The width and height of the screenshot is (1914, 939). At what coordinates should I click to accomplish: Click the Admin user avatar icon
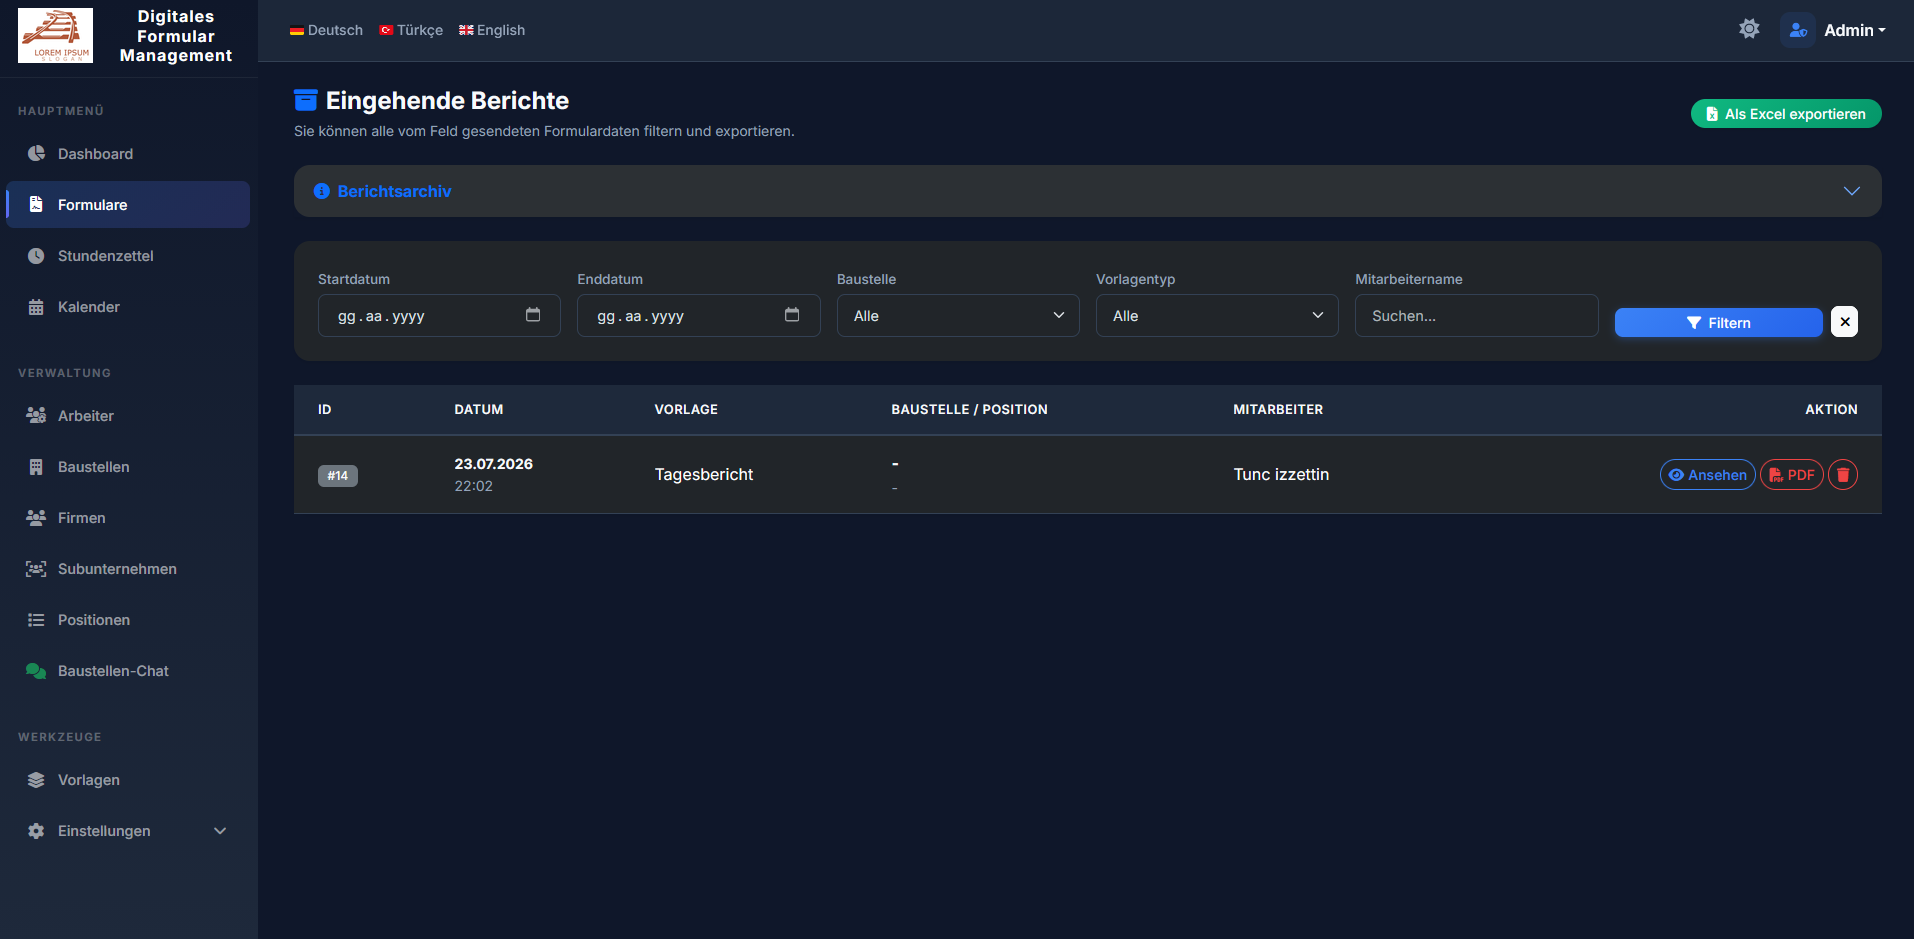1798,30
